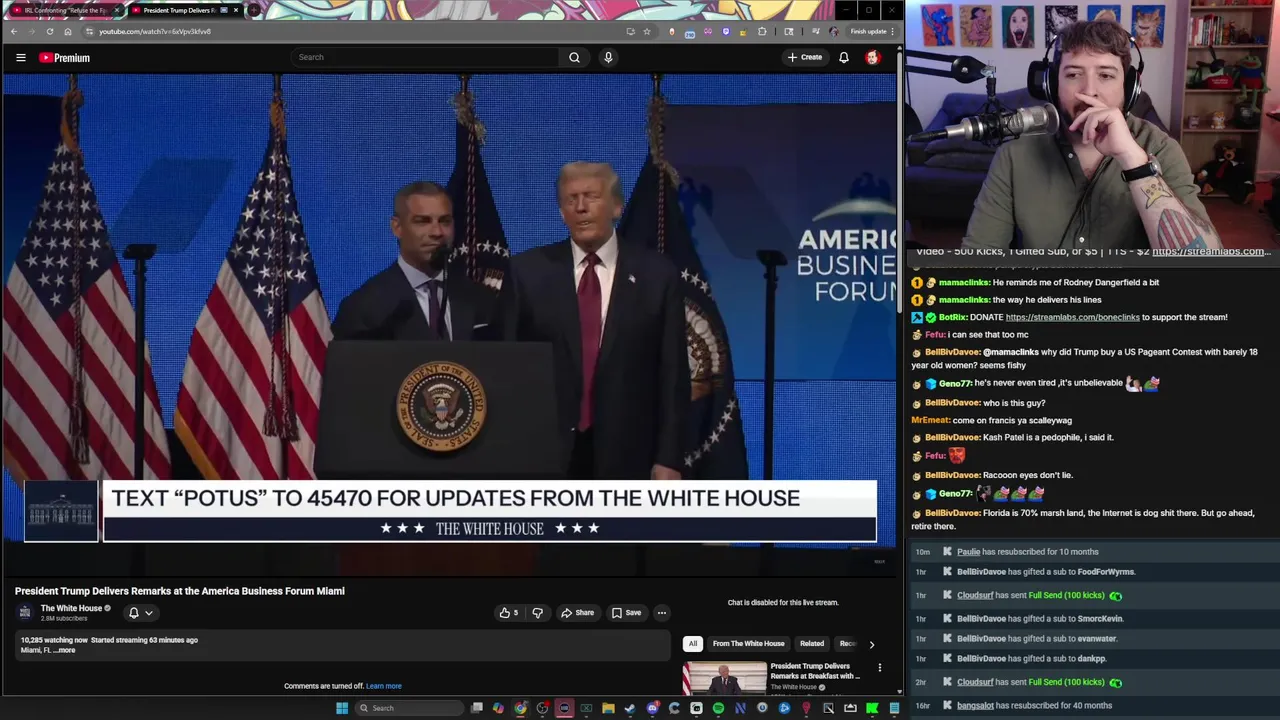This screenshot has width=1280, height=720.
Task: Open Learn more link about comments
Action: point(383,686)
